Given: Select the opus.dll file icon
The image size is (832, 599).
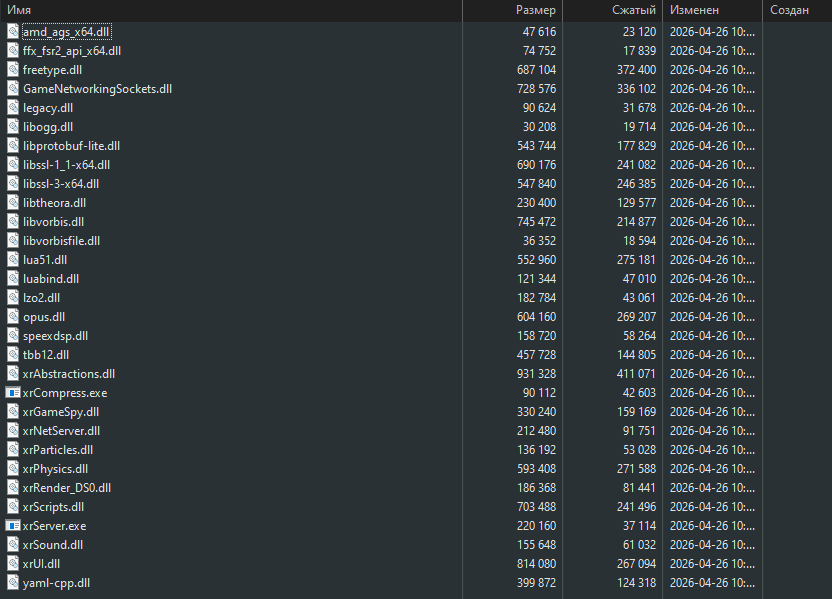Looking at the screenshot, I should 13,317.
